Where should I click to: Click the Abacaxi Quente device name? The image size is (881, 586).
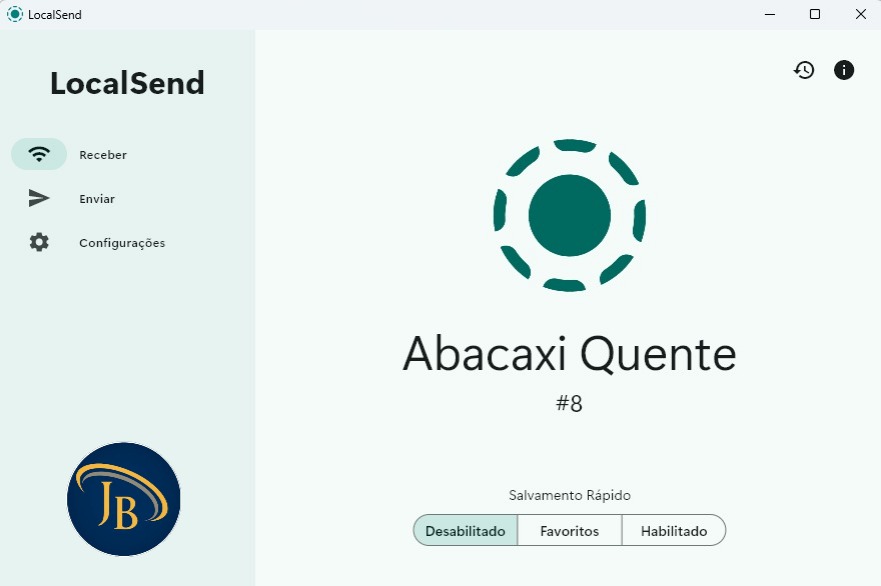[569, 353]
